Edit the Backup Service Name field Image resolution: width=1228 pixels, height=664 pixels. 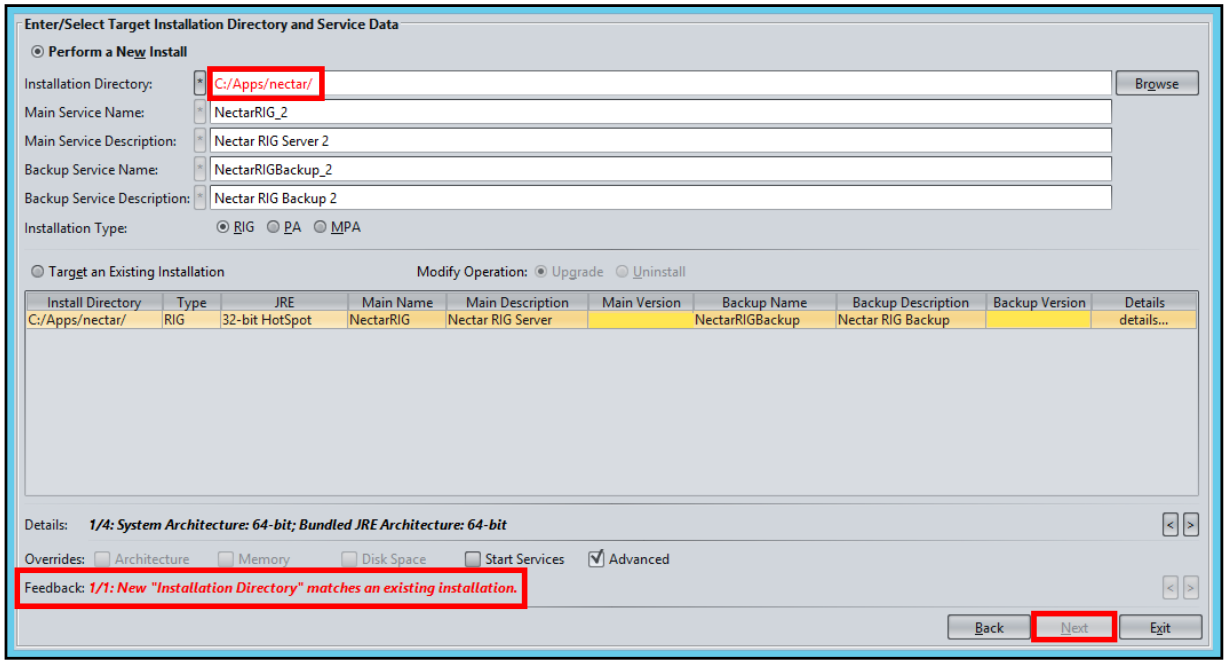point(660,170)
